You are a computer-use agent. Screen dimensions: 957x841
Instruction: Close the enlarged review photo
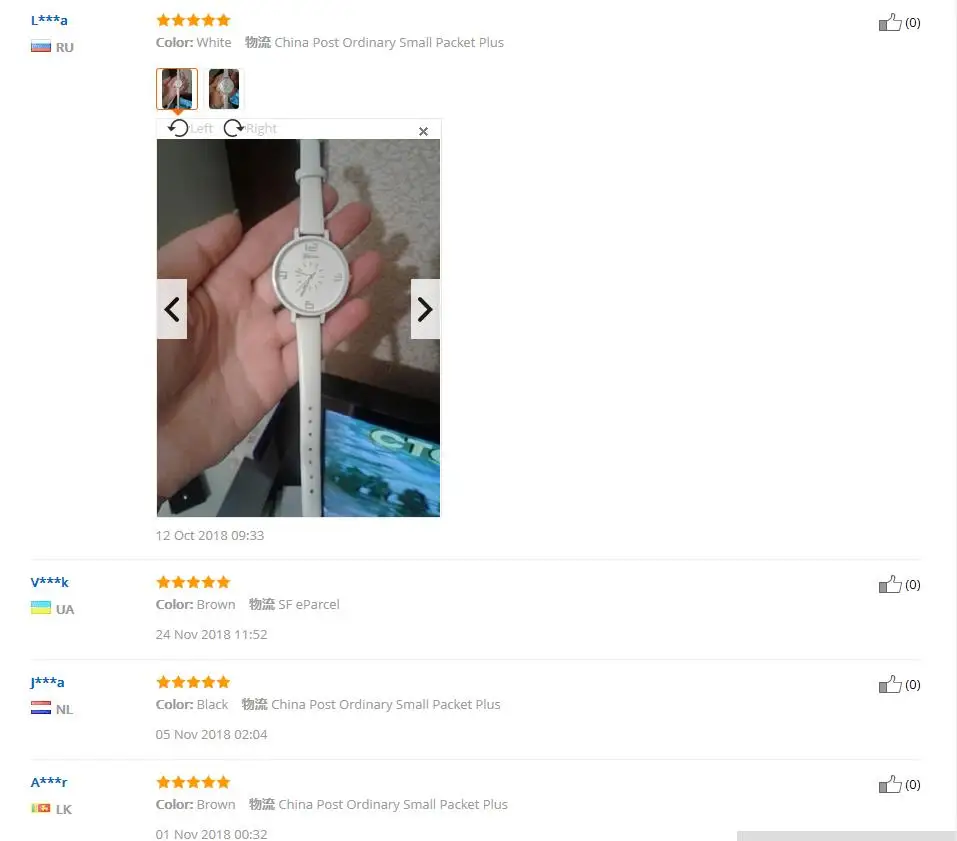tap(423, 131)
